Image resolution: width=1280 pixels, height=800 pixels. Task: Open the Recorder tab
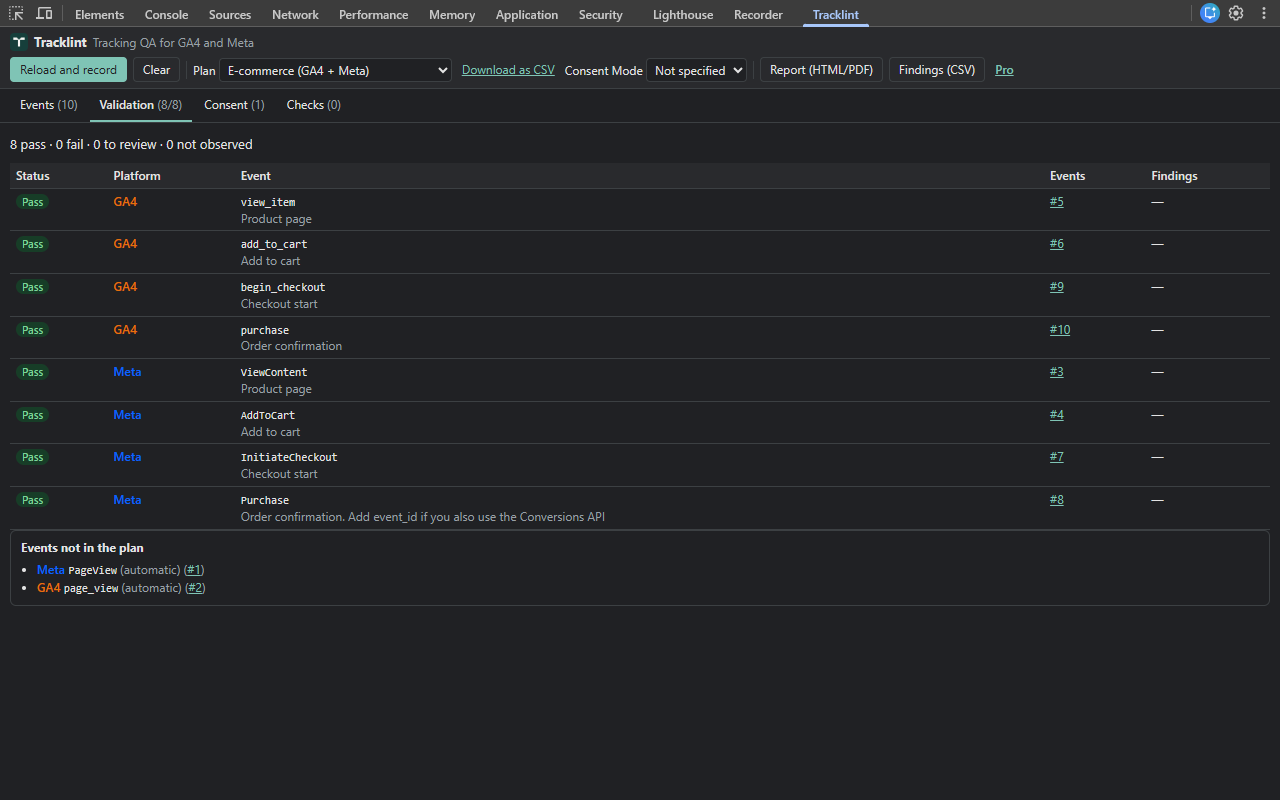coord(759,15)
